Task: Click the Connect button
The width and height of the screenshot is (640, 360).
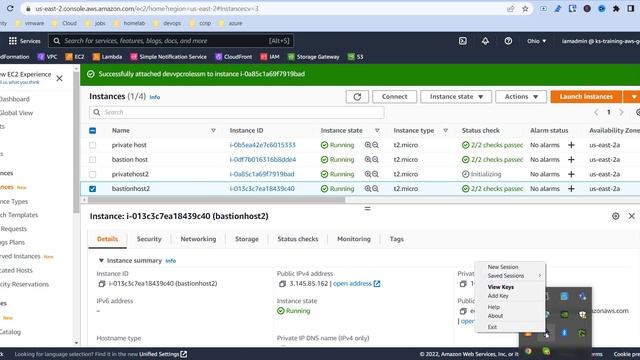Action: click(x=394, y=97)
